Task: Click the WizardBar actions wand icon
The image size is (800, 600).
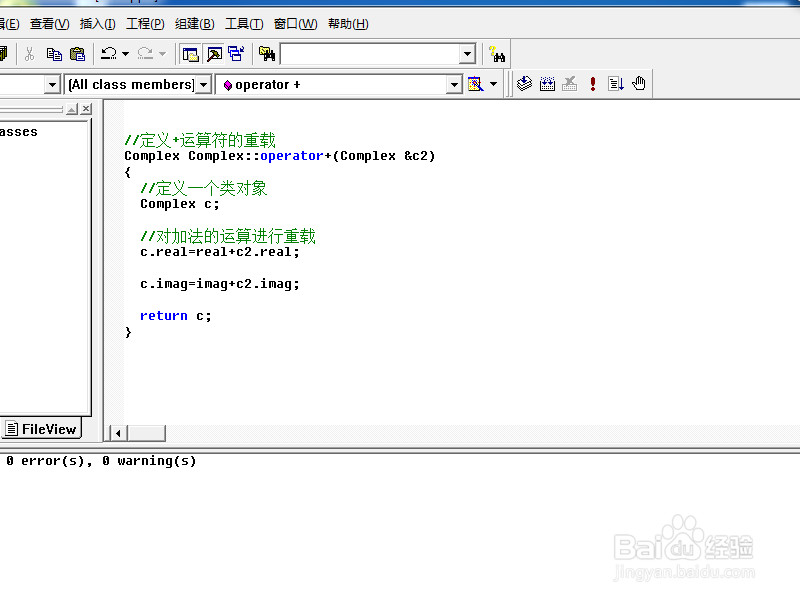Action: coord(475,84)
